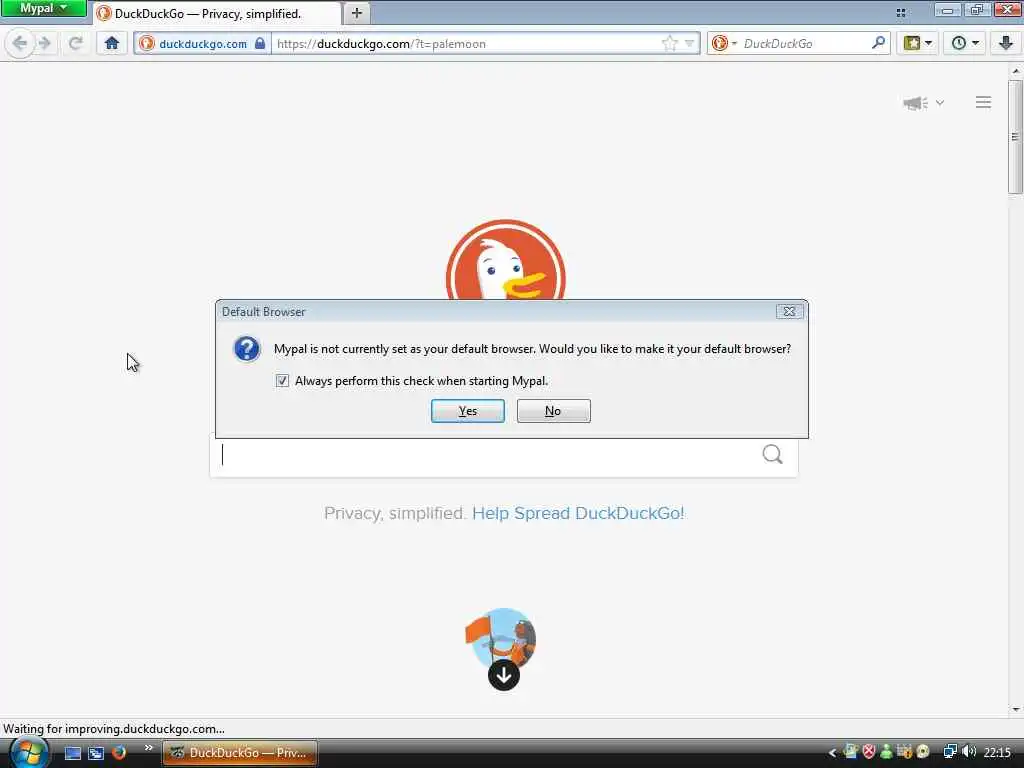Click the taskbar clock showing 22:15

coord(997,752)
